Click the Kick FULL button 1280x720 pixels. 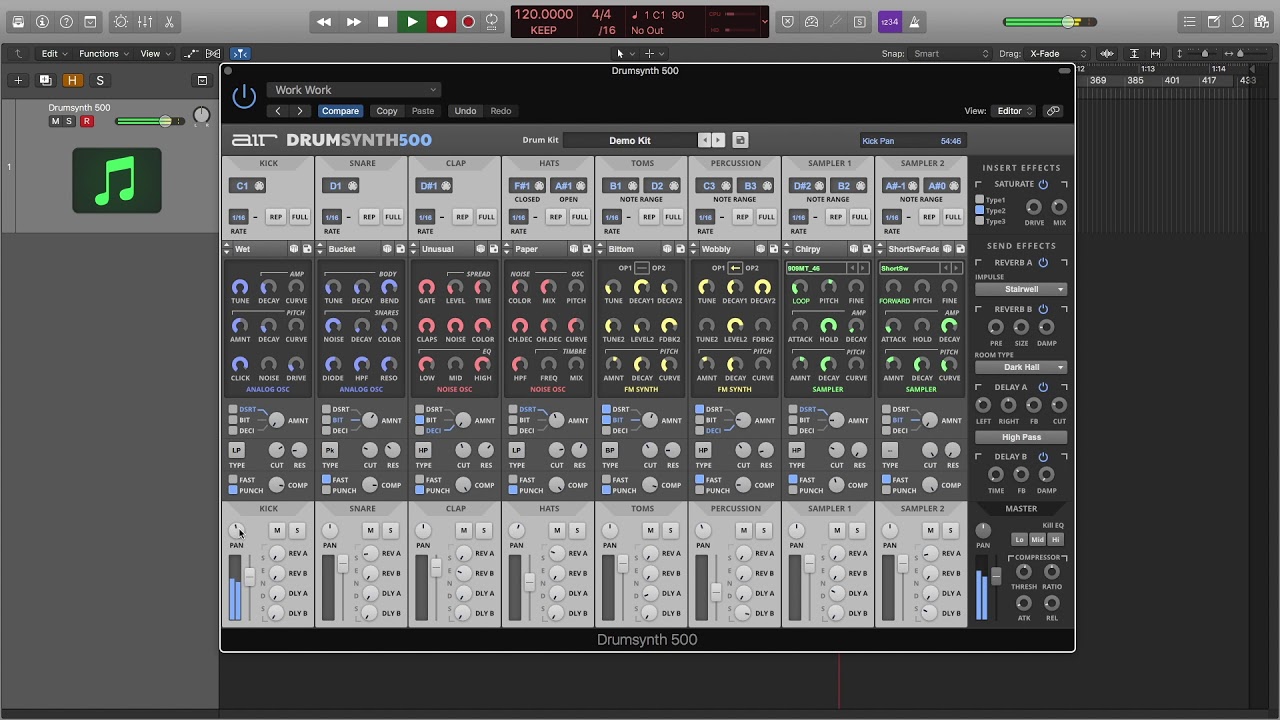[x=300, y=217]
